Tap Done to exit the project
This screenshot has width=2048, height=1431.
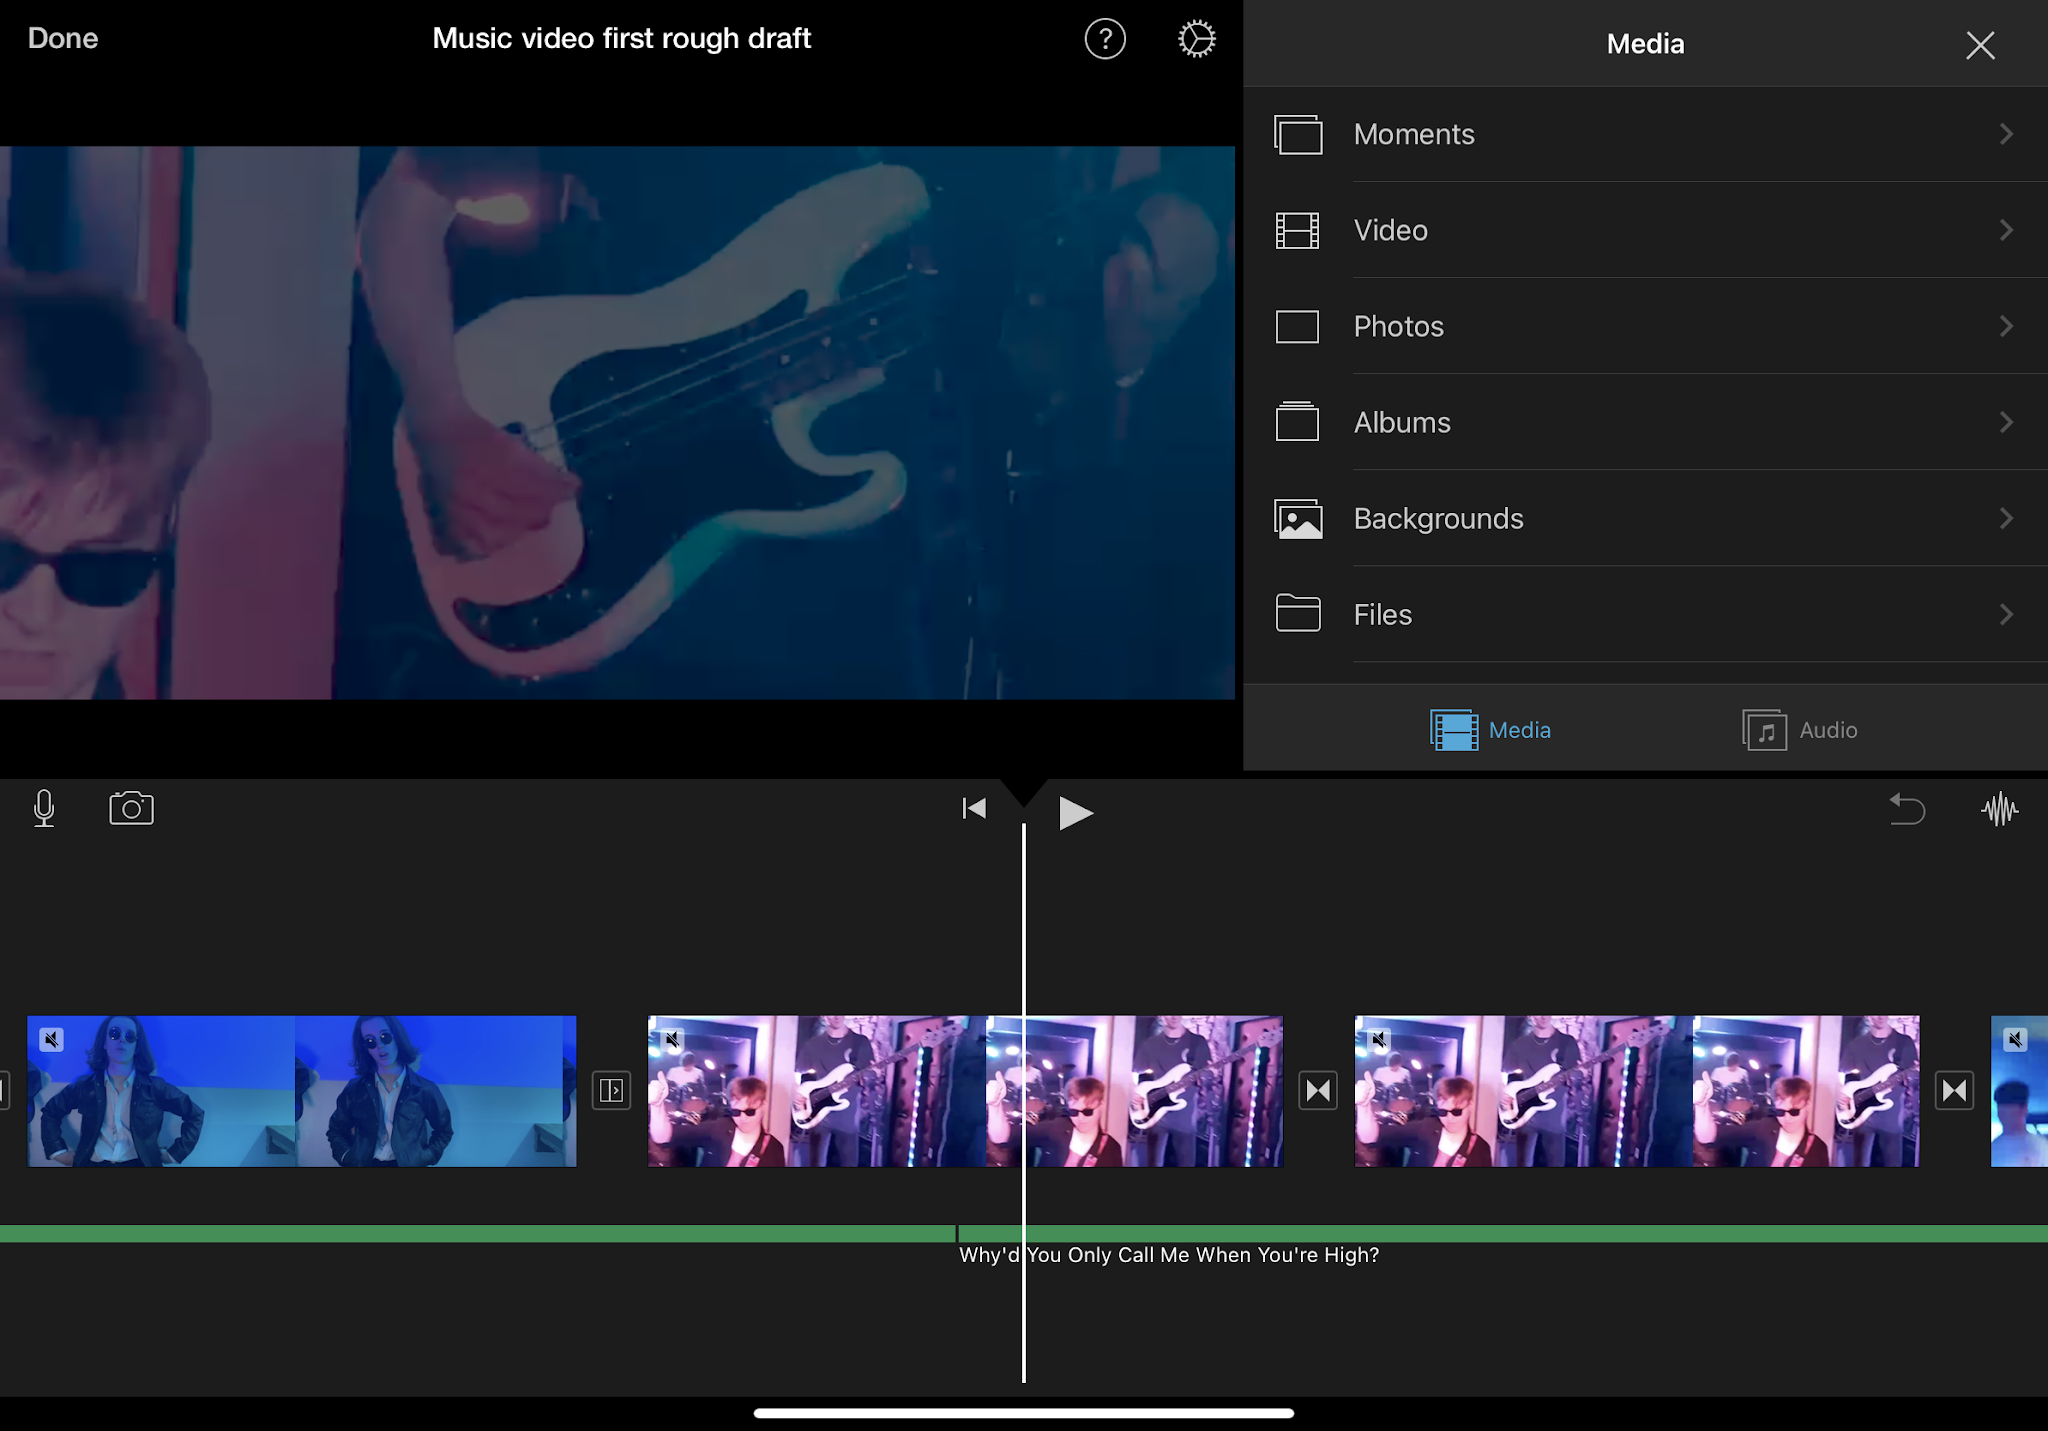point(63,38)
